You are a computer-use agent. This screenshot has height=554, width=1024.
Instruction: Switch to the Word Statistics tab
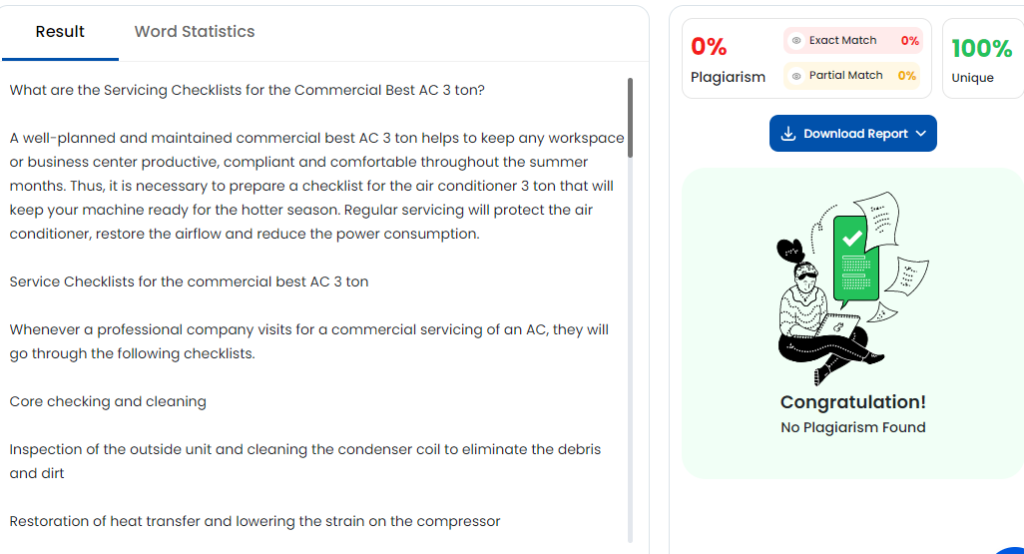[194, 32]
